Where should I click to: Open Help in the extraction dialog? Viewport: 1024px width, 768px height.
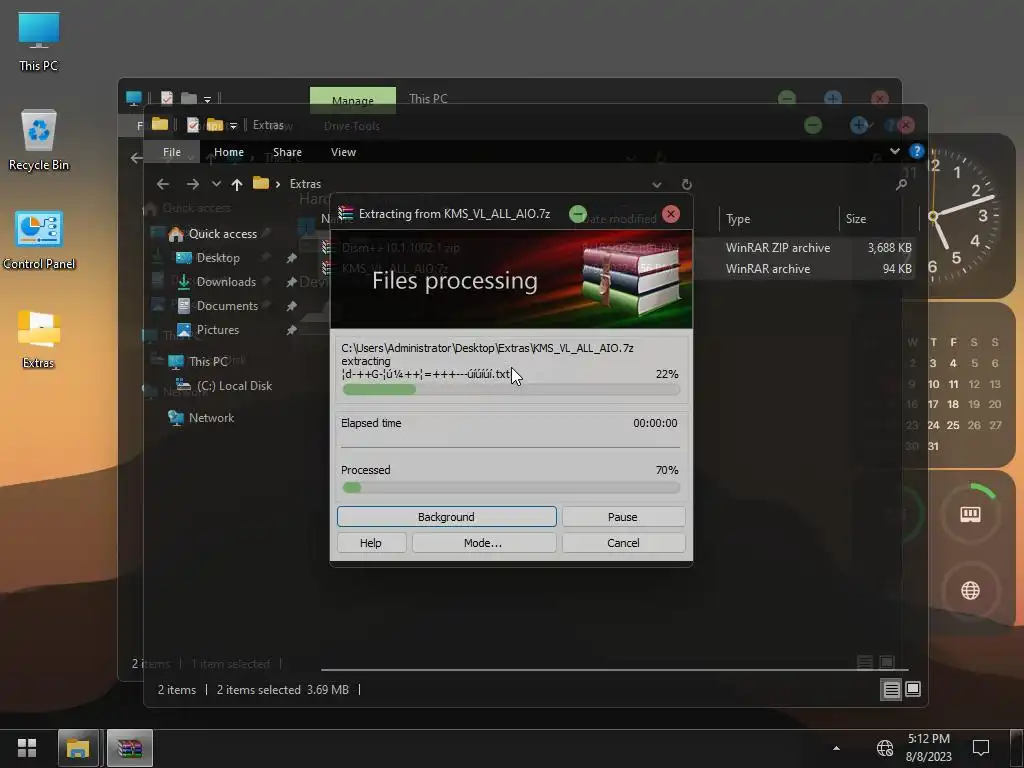coord(371,543)
